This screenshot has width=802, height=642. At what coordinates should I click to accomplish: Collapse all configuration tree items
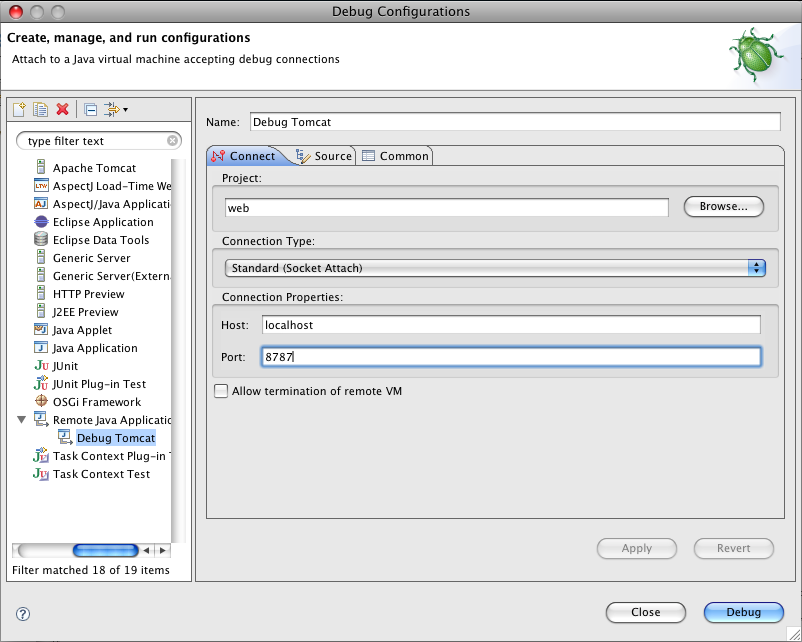pos(91,109)
